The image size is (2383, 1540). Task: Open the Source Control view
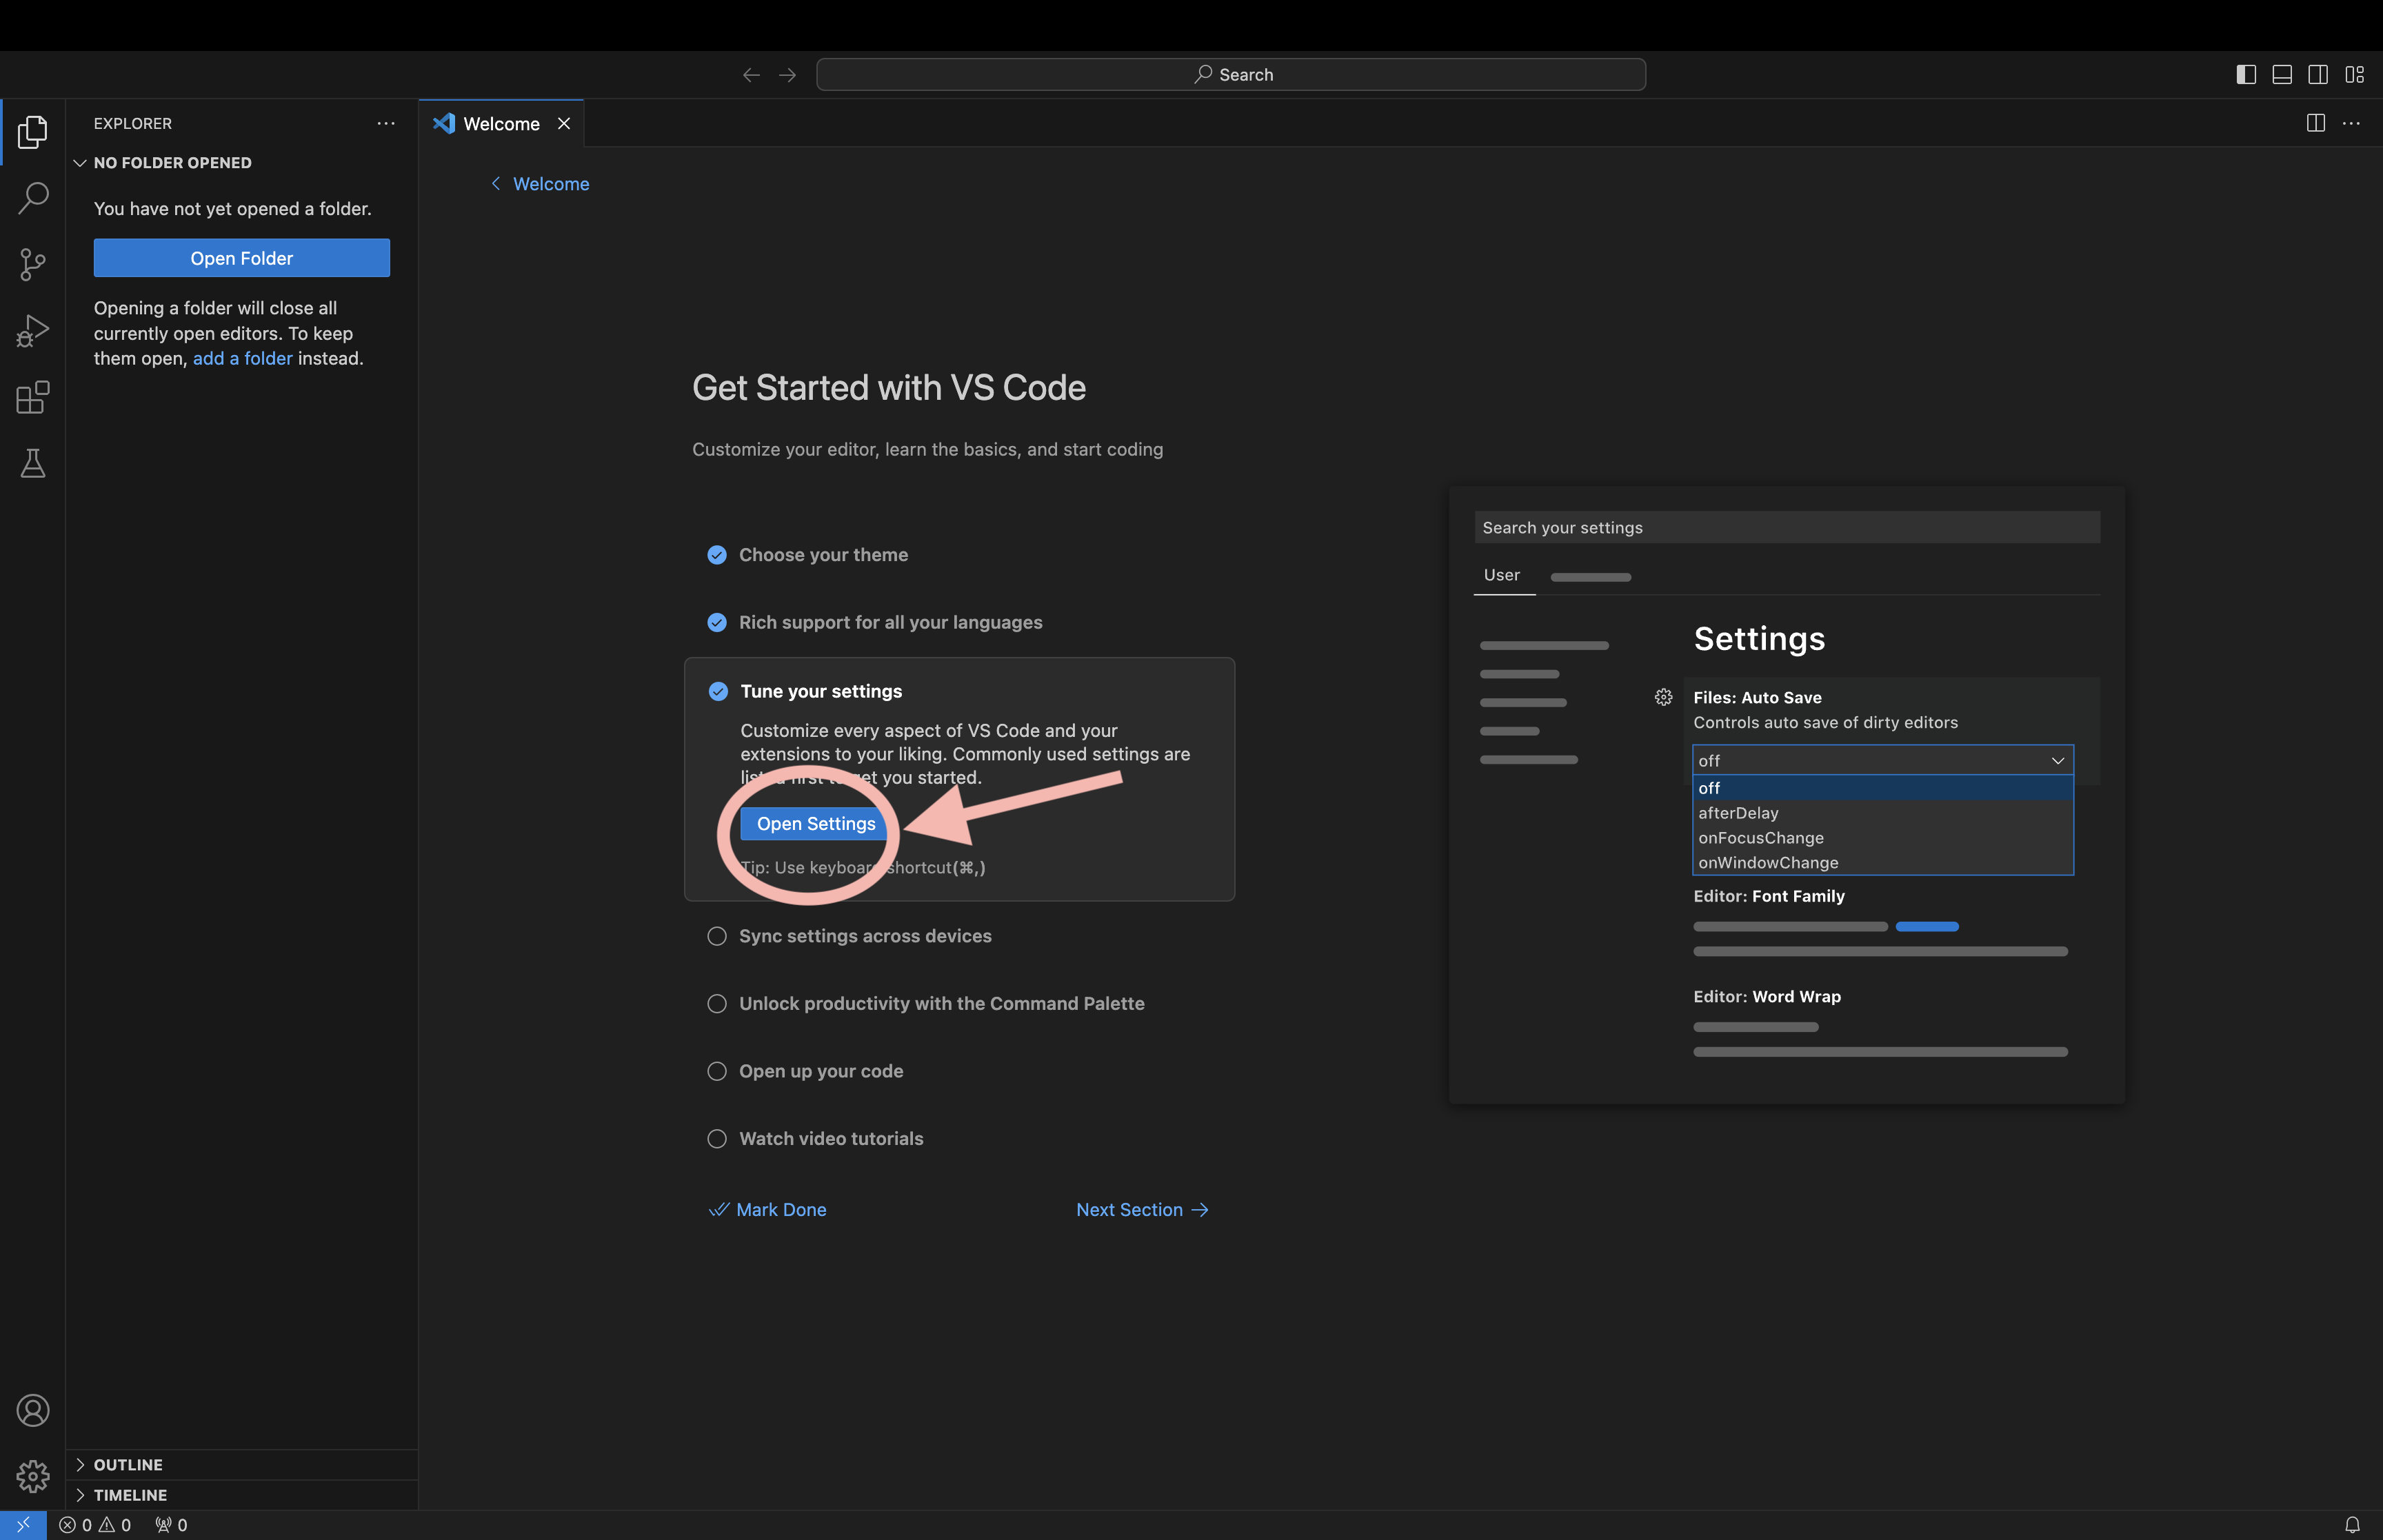click(33, 264)
